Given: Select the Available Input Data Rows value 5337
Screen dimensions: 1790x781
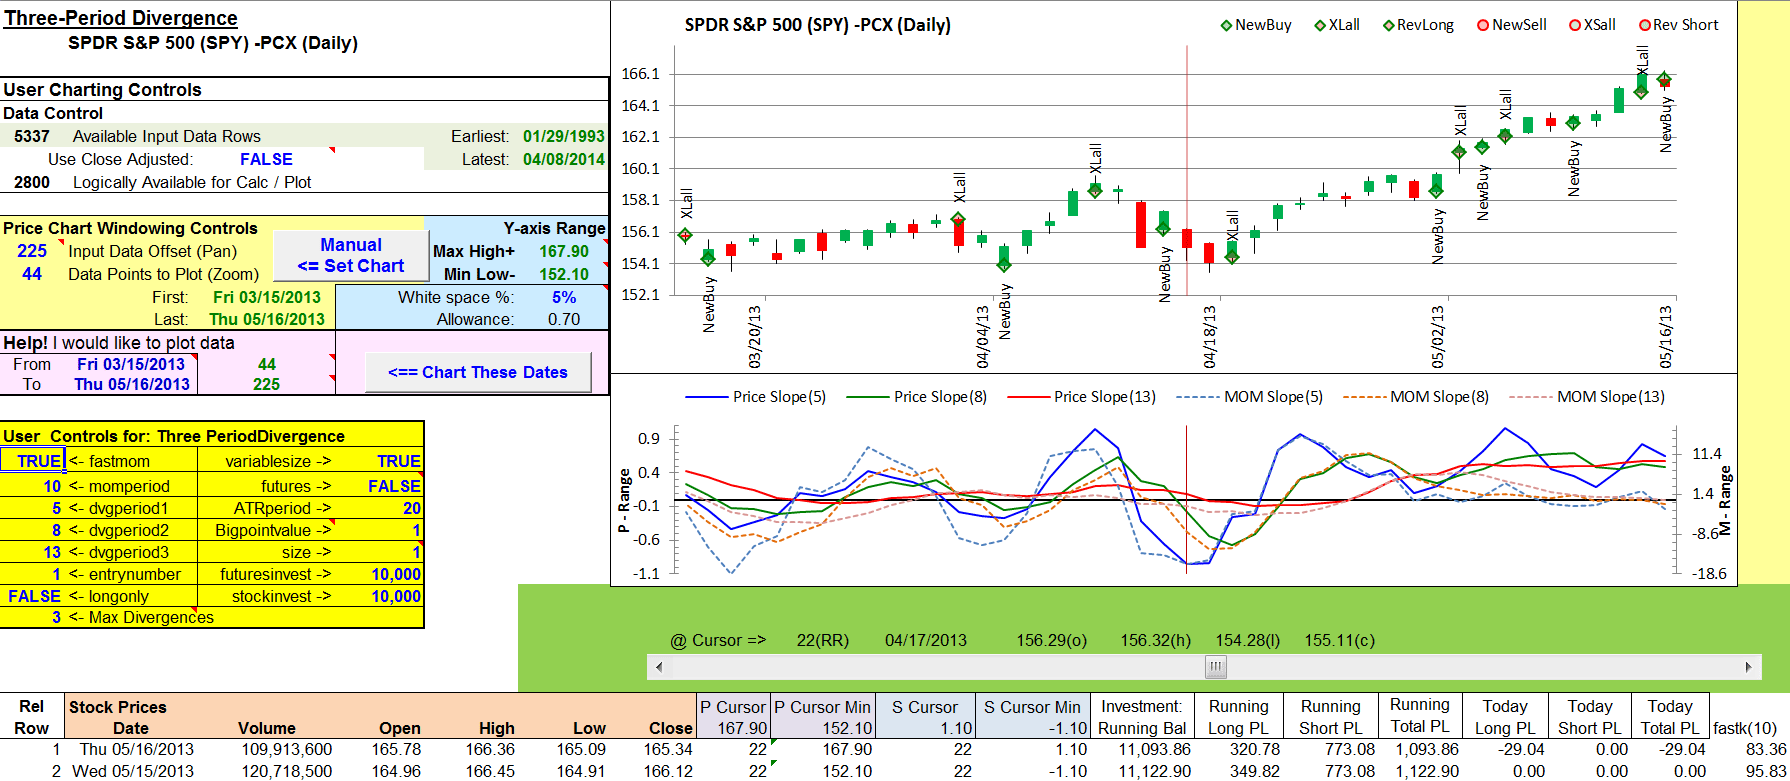Looking at the screenshot, I should click(x=32, y=136).
